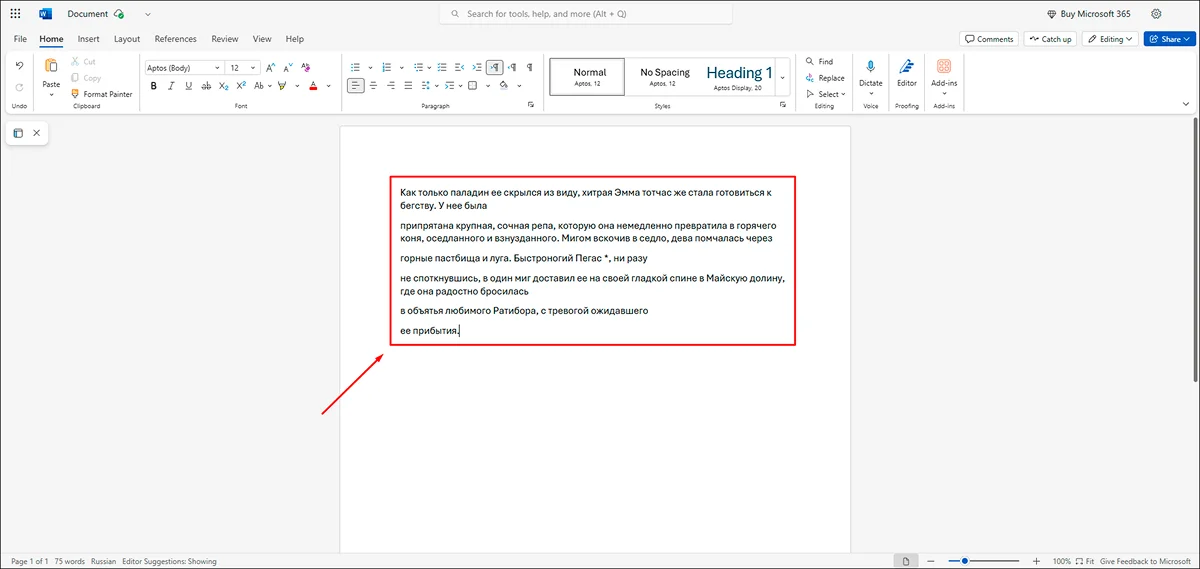
Task: Pick the red font color swatch
Action: pos(313,86)
